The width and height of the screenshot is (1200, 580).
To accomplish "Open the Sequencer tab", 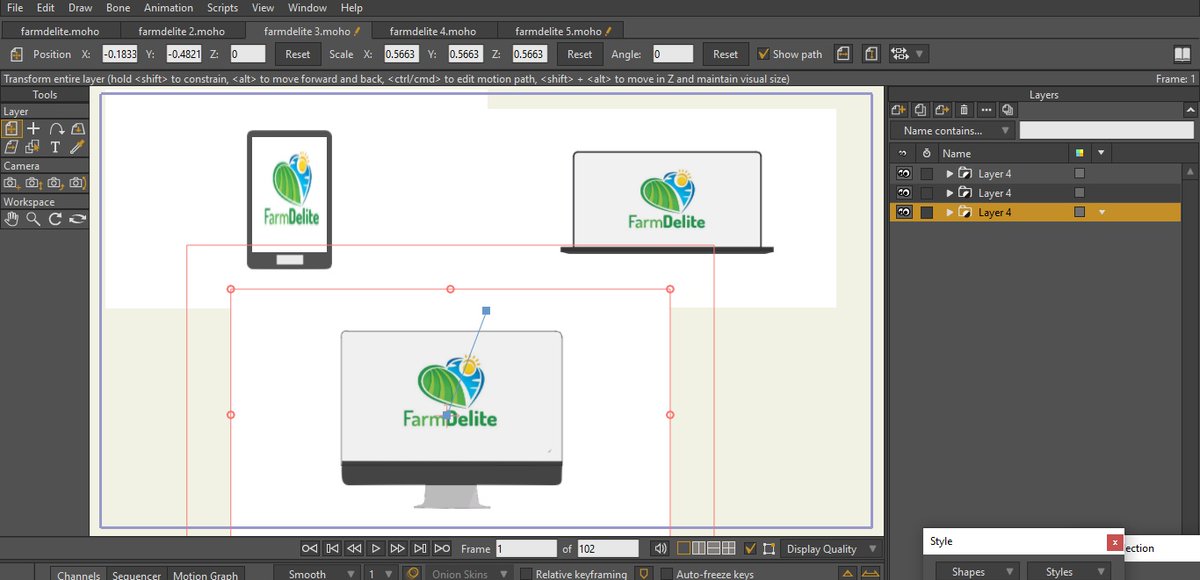I will coord(136,575).
